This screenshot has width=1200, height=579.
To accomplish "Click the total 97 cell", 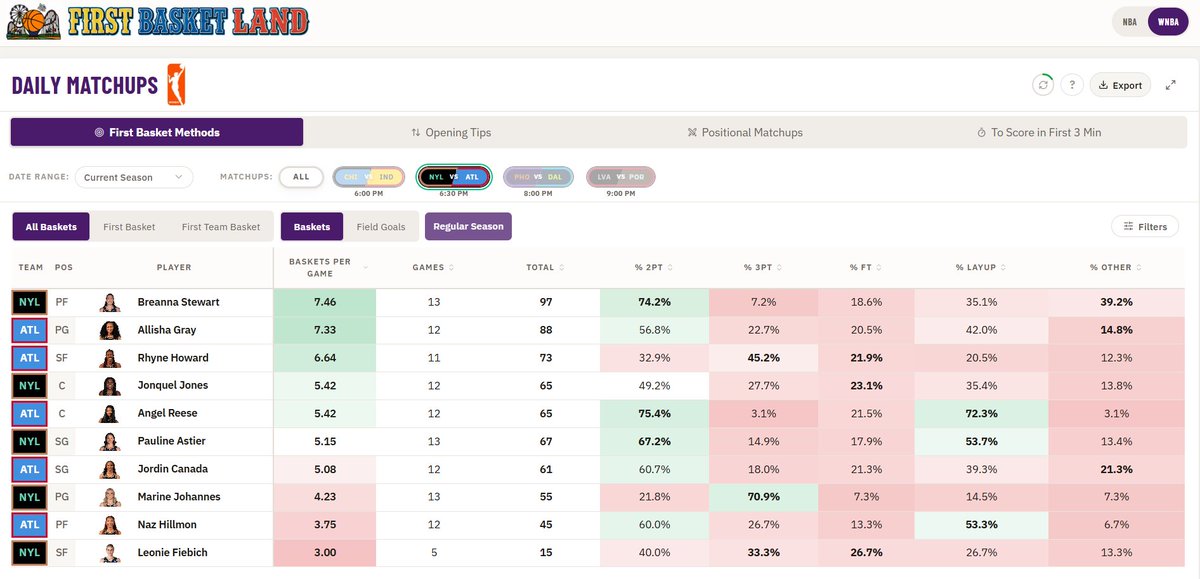I will click(545, 302).
